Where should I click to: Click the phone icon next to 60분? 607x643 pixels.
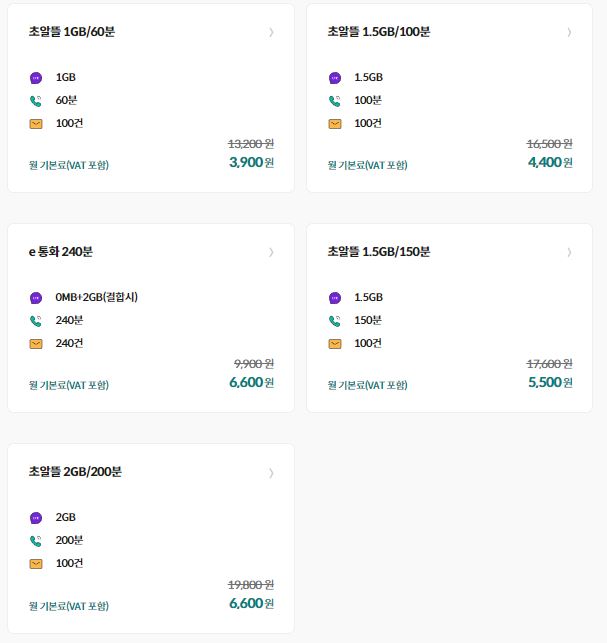pyautogui.click(x=36, y=101)
